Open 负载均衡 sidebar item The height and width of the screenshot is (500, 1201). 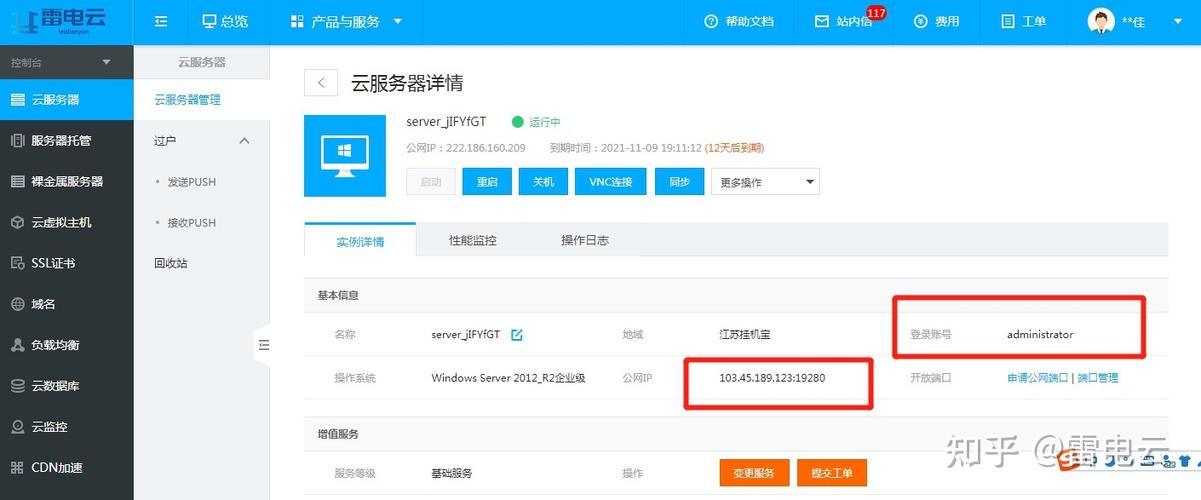coord(66,345)
